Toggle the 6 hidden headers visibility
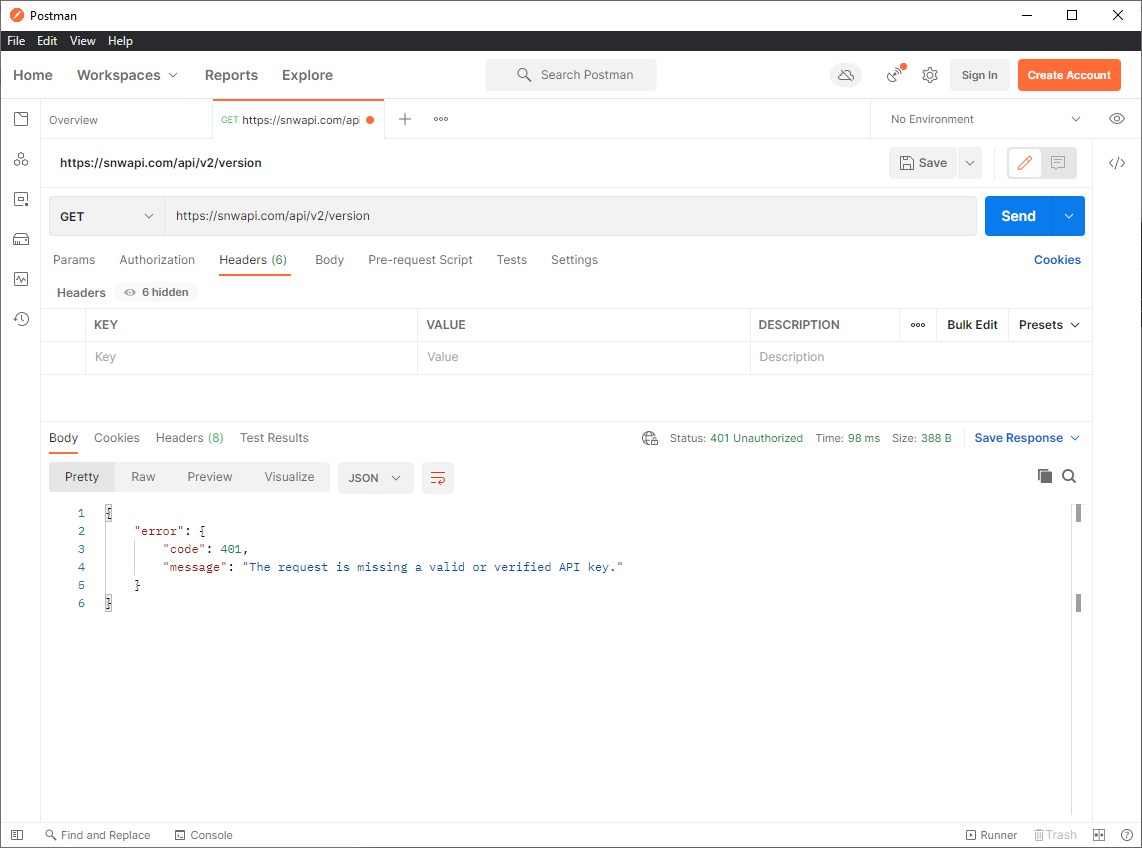1142x848 pixels. click(157, 292)
